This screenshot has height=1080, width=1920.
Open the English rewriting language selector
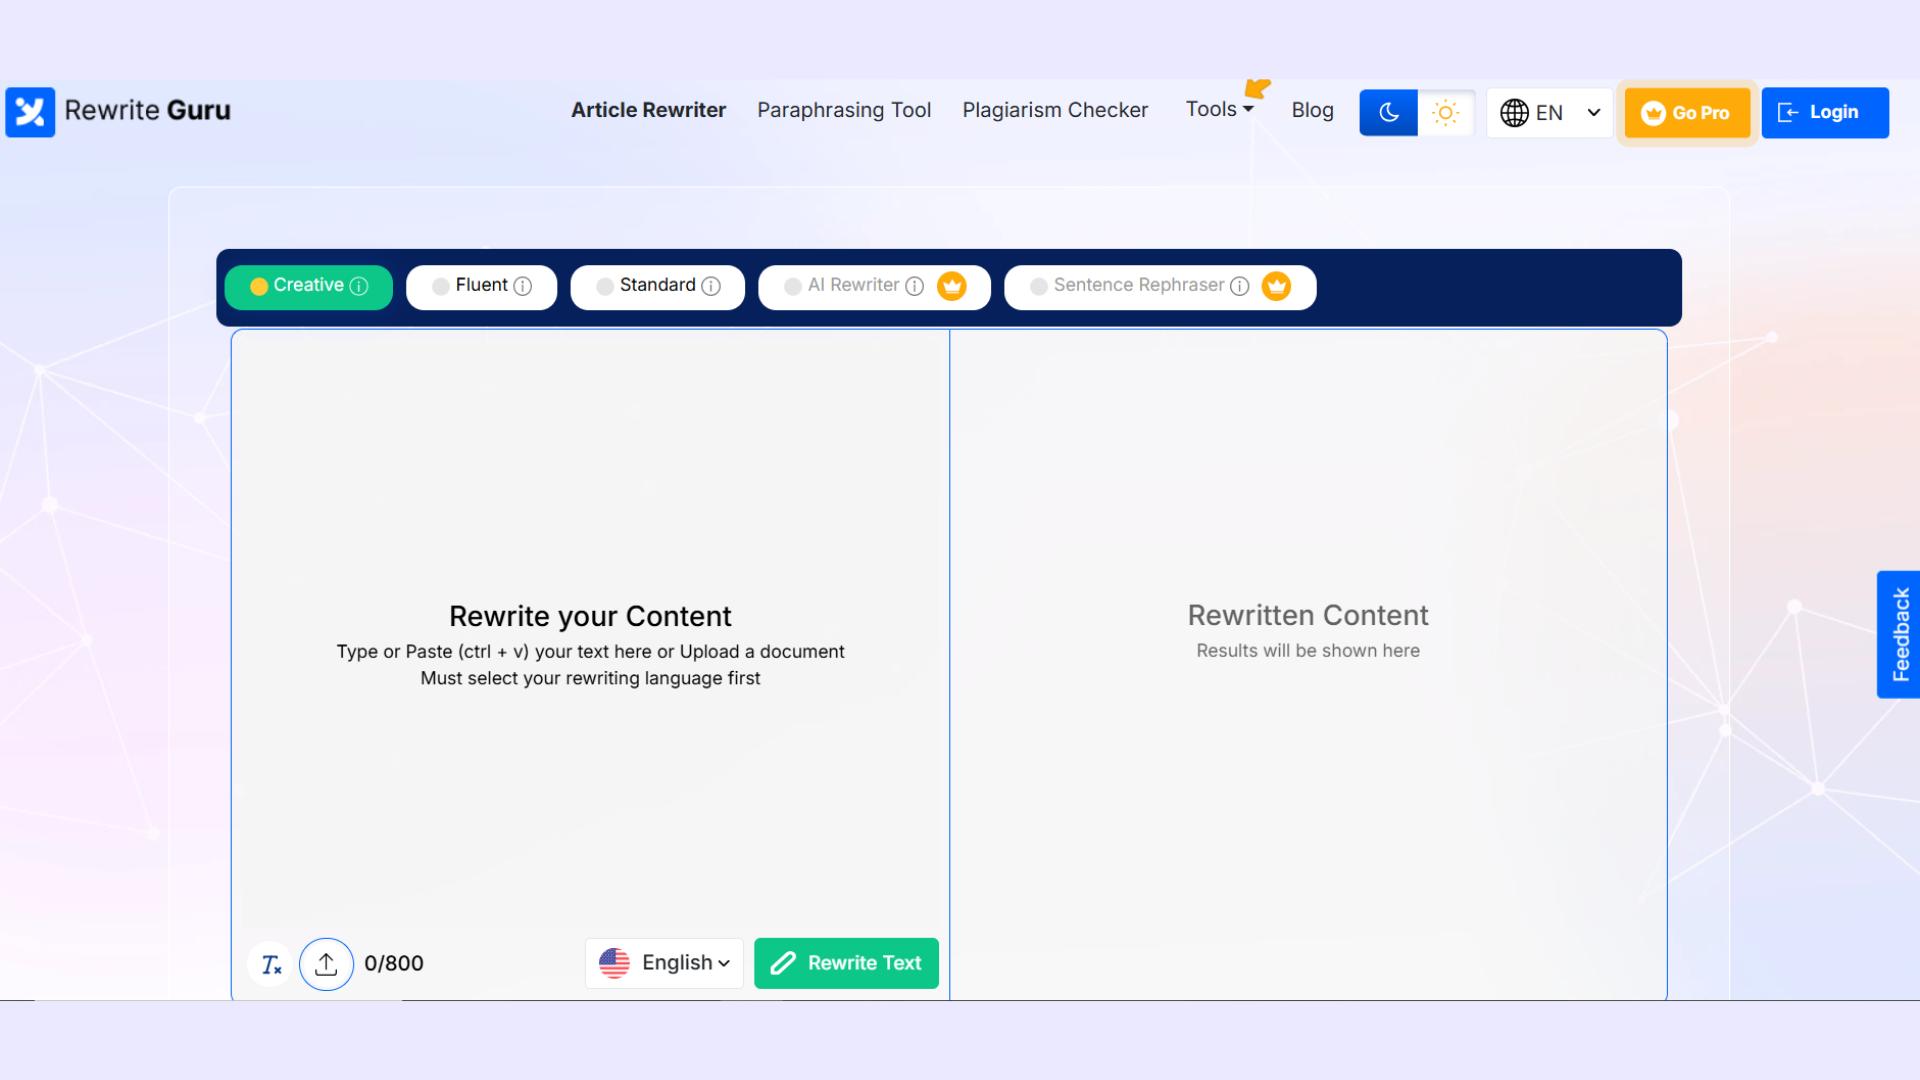664,963
